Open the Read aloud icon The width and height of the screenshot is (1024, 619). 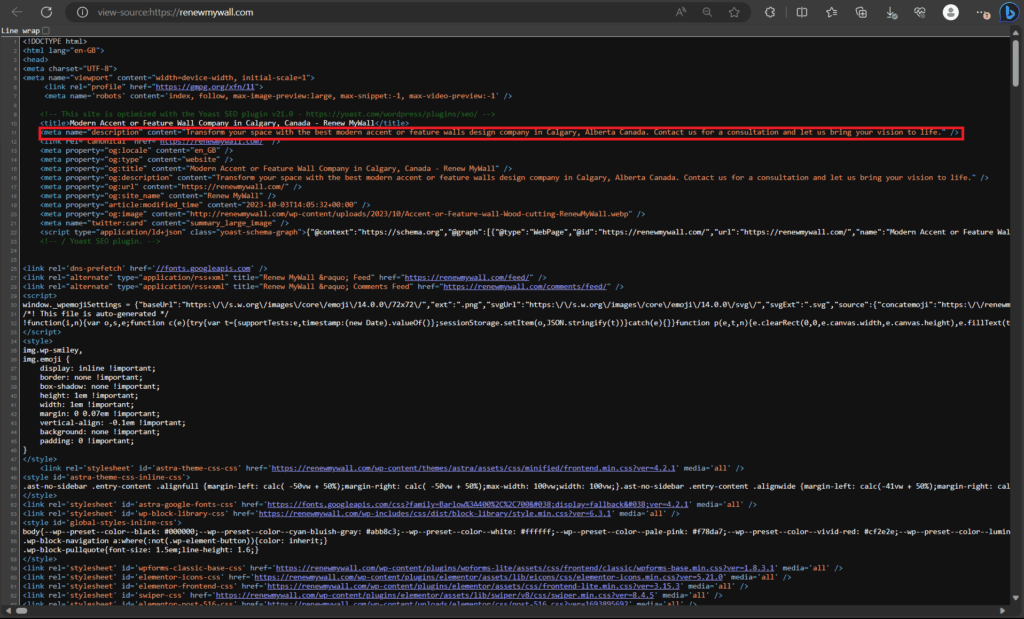[680, 12]
